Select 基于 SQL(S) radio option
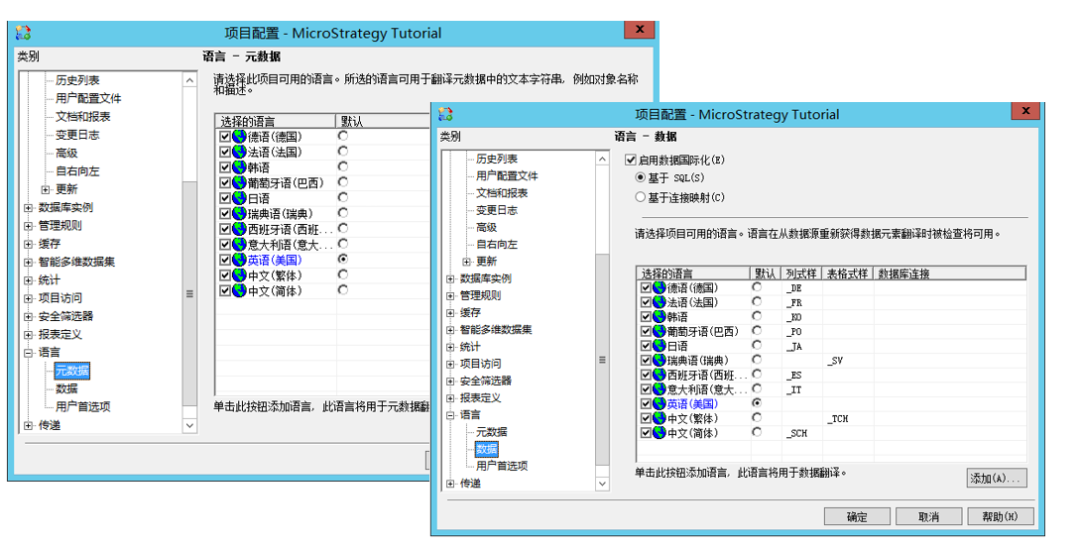Viewport: 1080px width, 547px height. pyautogui.click(x=640, y=178)
